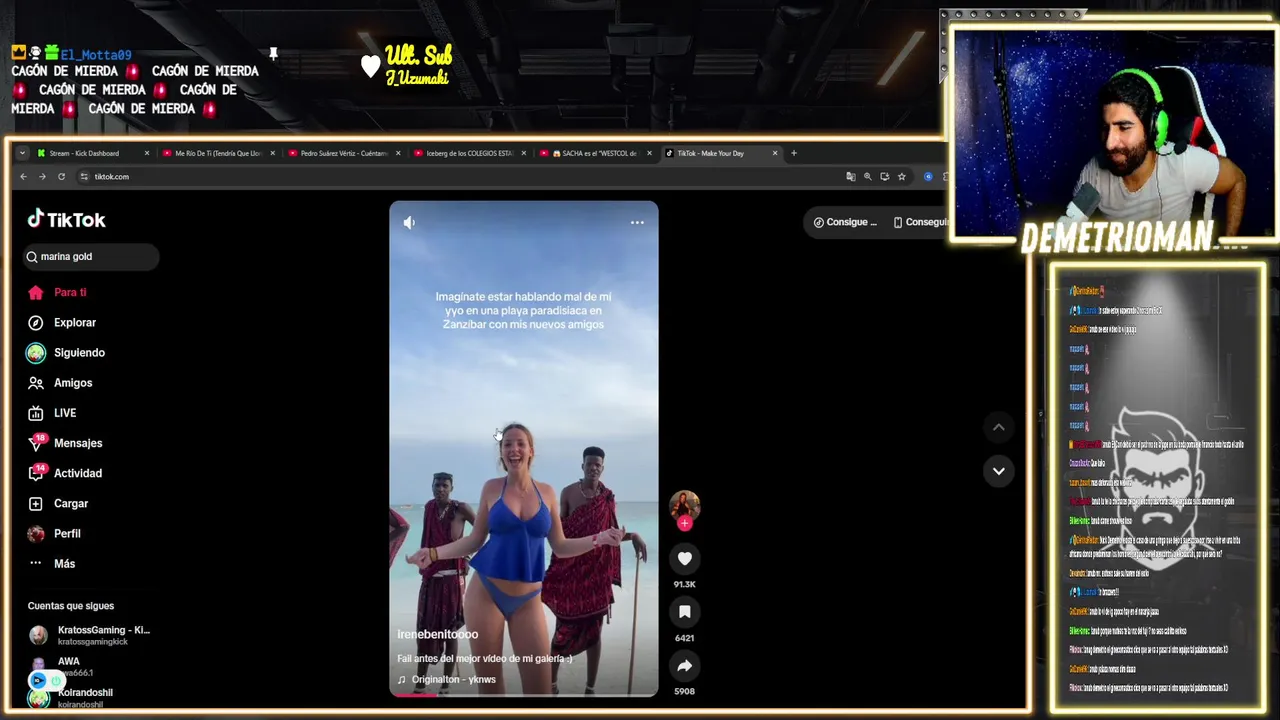This screenshot has width=1280, height=720.
Task: Switch to Iceberg de los COLEGIOS tab
Action: point(469,153)
